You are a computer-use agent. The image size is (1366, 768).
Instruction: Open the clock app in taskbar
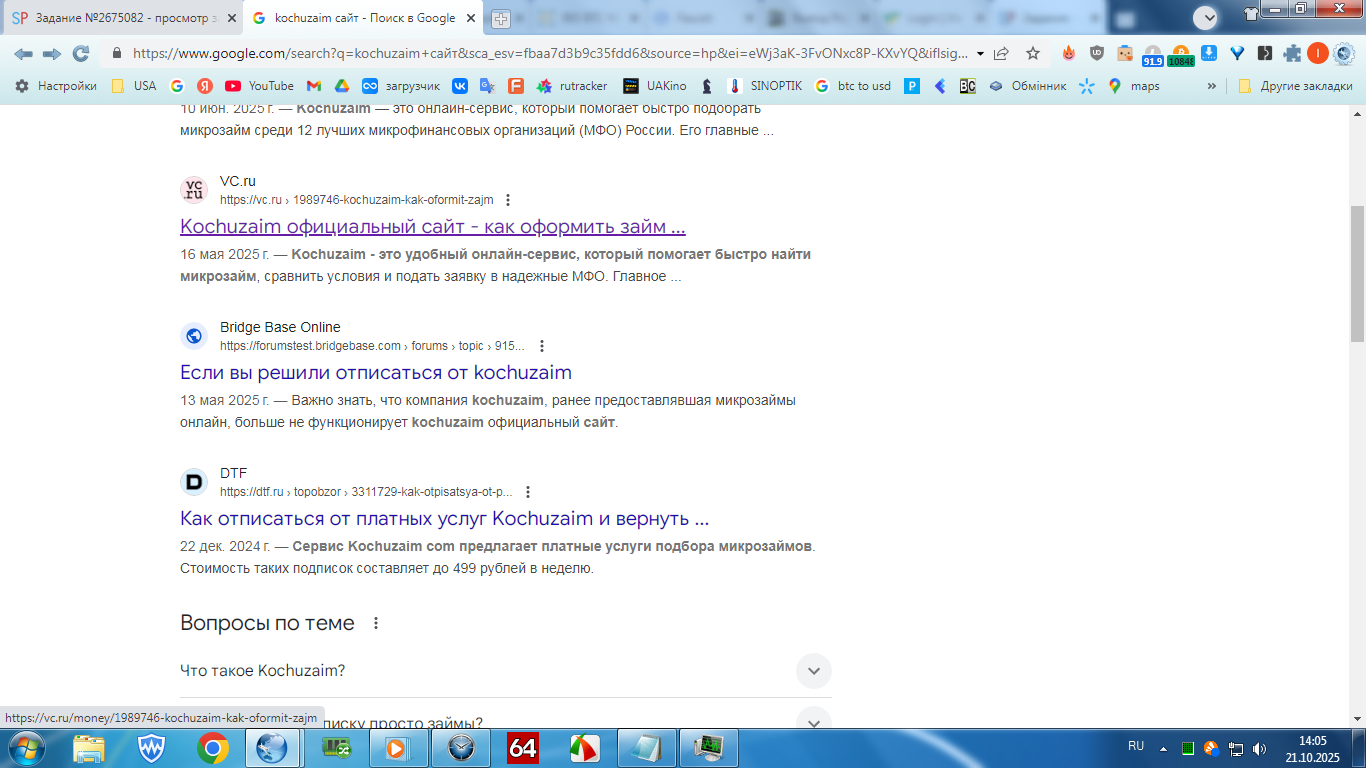coord(461,748)
